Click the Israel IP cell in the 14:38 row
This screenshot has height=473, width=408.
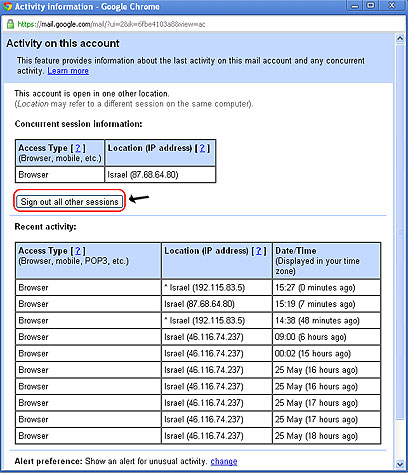tap(217, 320)
